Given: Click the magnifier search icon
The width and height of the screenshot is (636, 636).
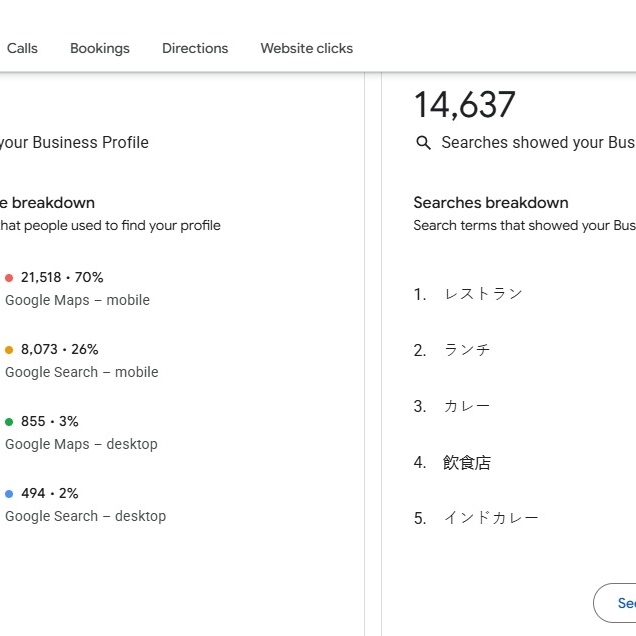Looking at the screenshot, I should pyautogui.click(x=423, y=142).
